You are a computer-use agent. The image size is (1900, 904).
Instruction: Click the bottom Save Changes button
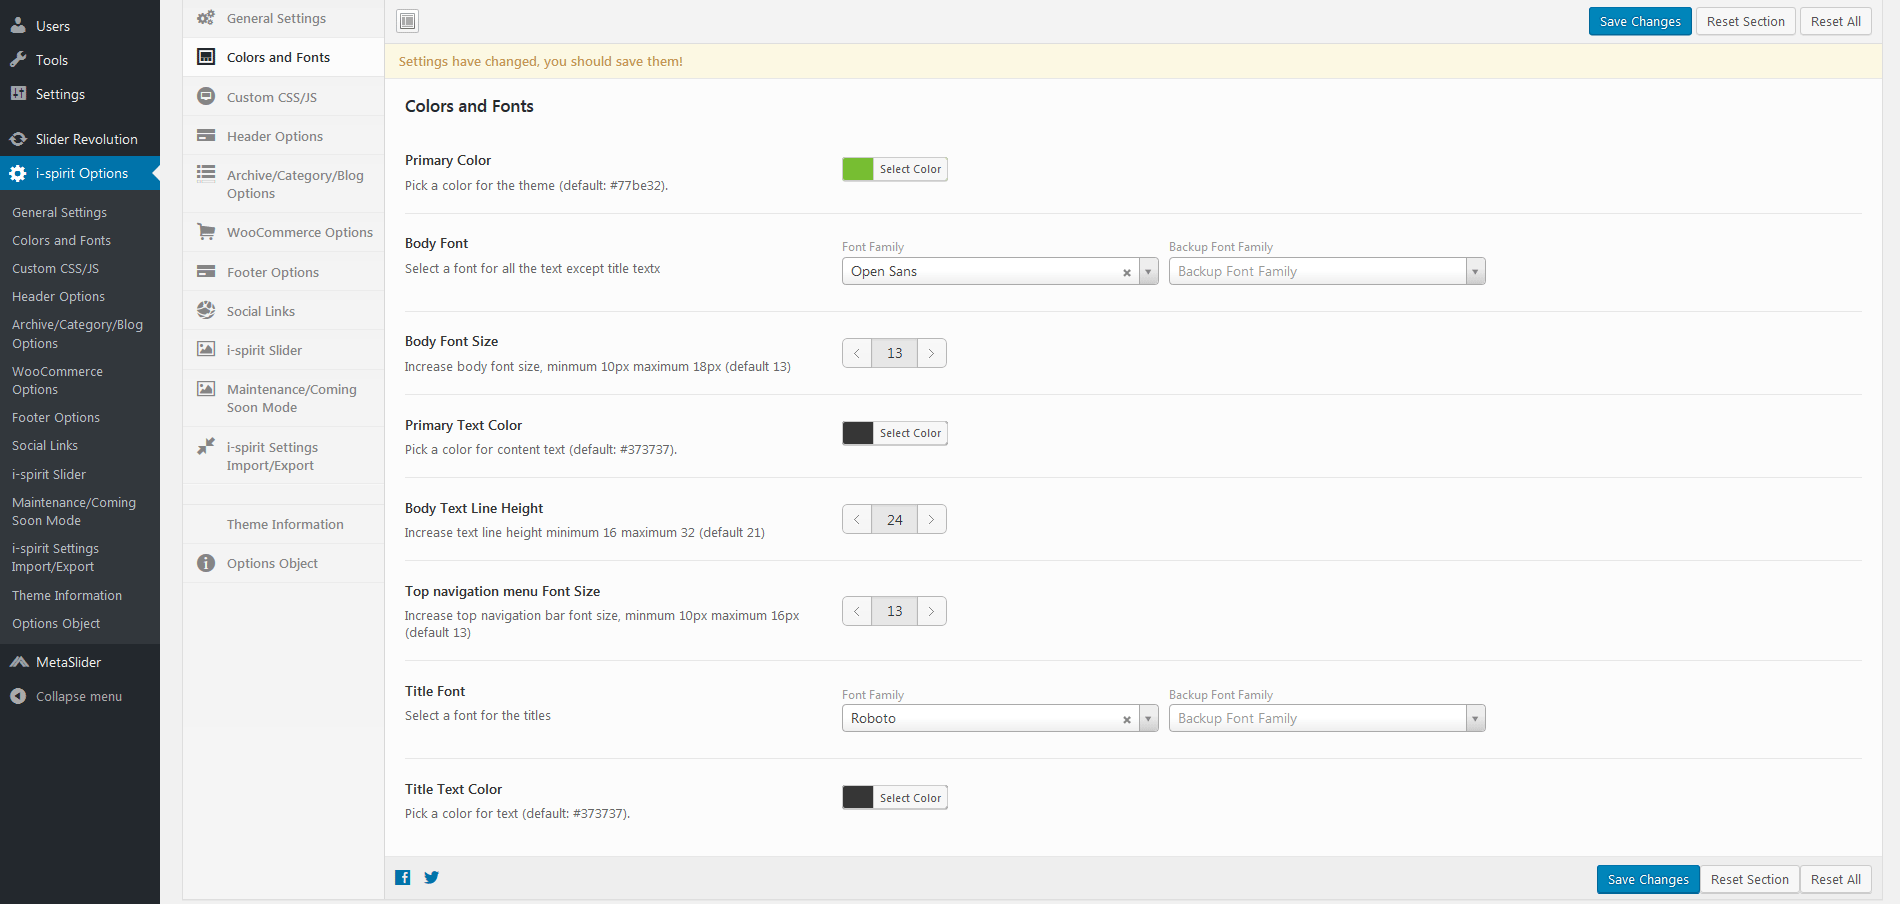point(1648,879)
